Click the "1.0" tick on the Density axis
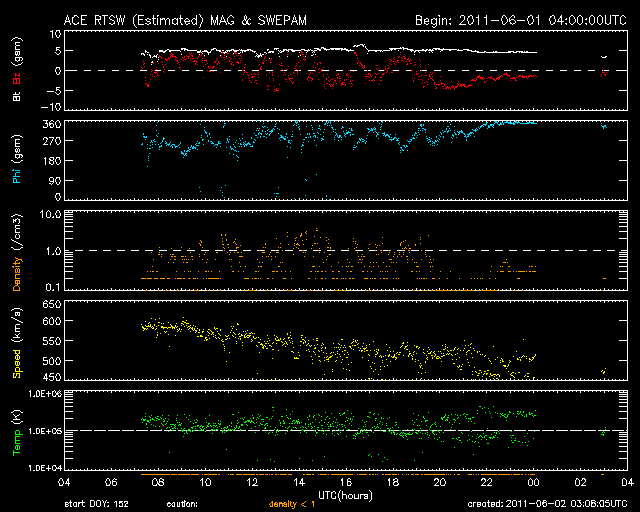The image size is (640, 512). (53, 252)
